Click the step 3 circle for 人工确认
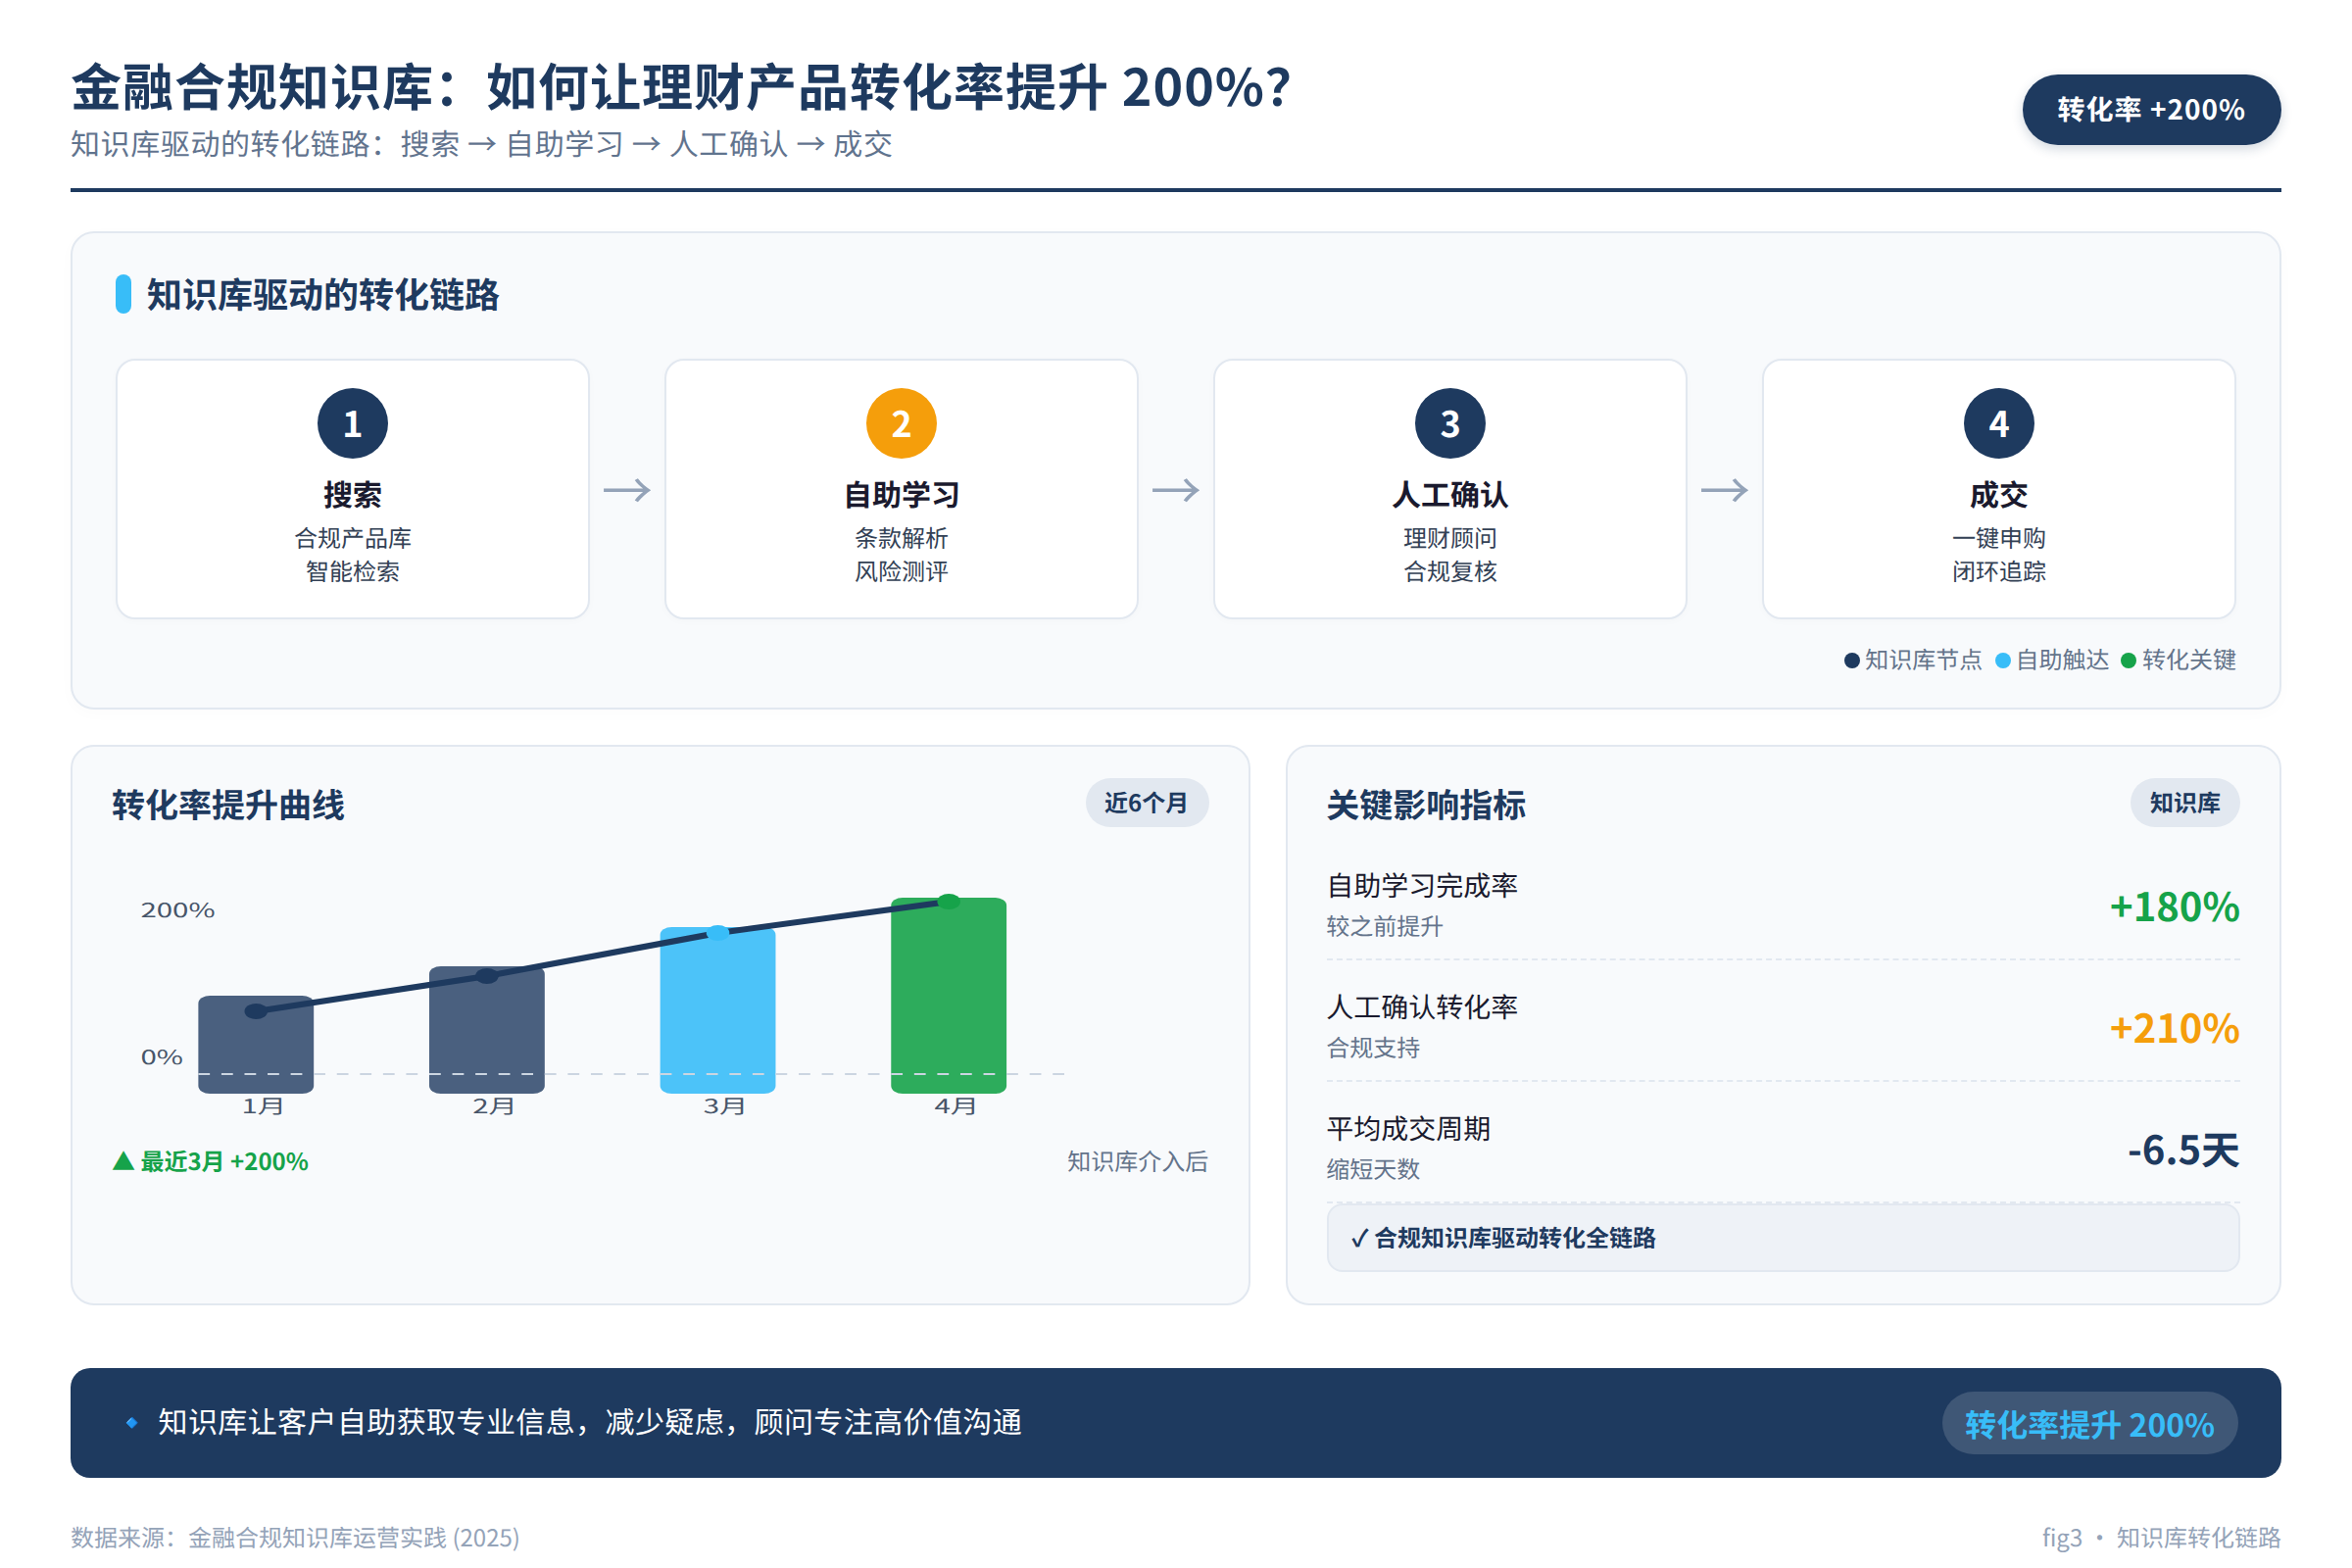The image size is (2352, 1568). [x=1450, y=423]
